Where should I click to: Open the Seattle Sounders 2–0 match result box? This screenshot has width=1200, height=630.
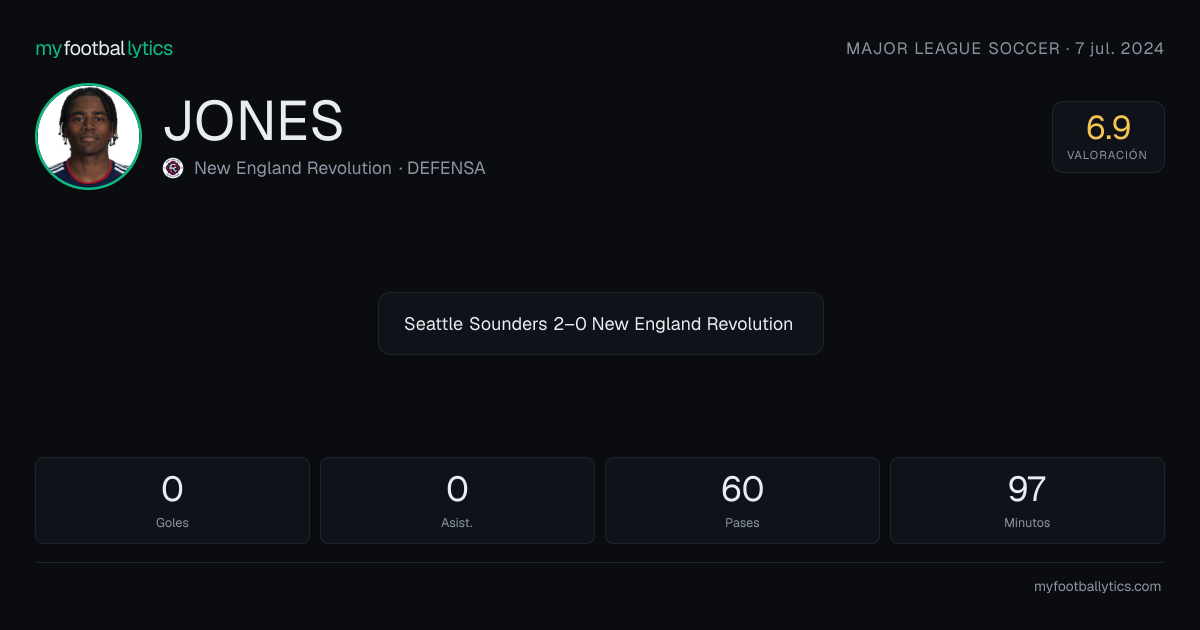point(600,324)
